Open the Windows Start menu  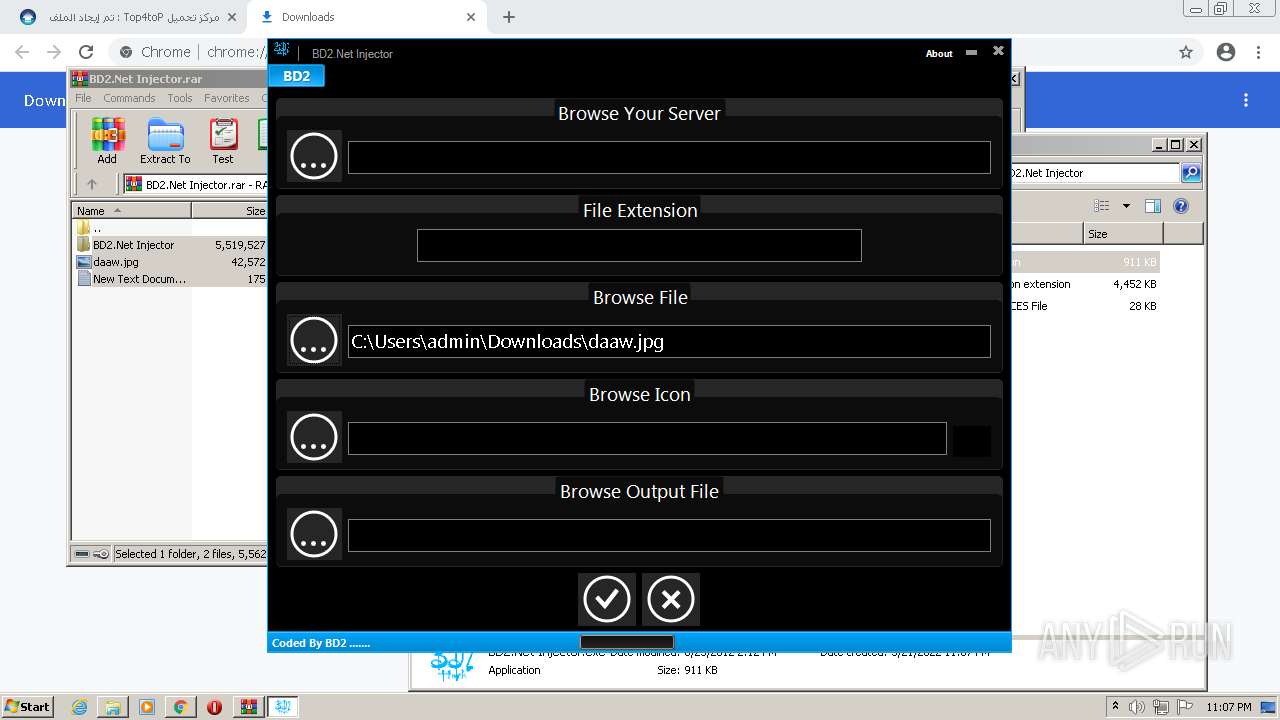pos(27,706)
